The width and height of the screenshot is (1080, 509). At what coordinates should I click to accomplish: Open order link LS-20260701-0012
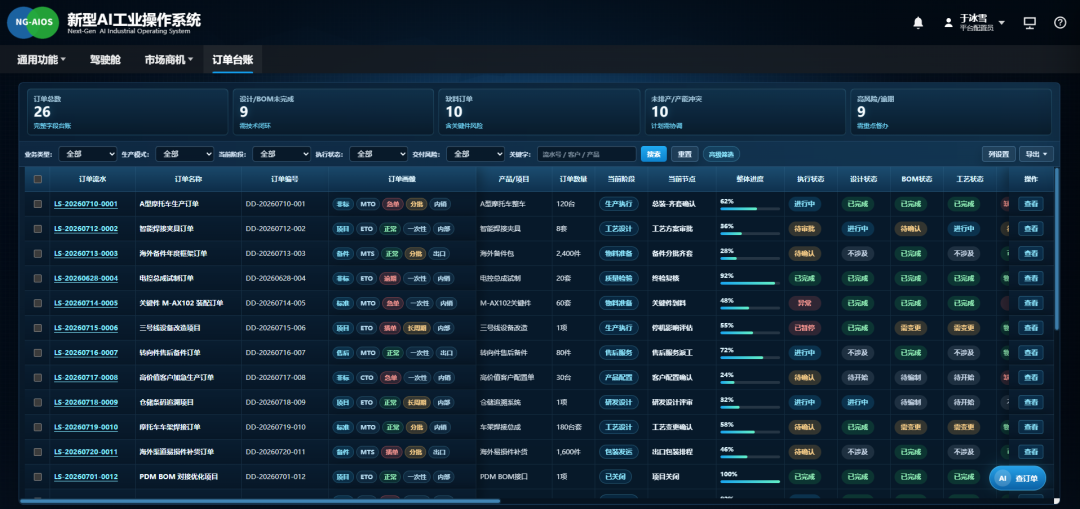point(86,477)
